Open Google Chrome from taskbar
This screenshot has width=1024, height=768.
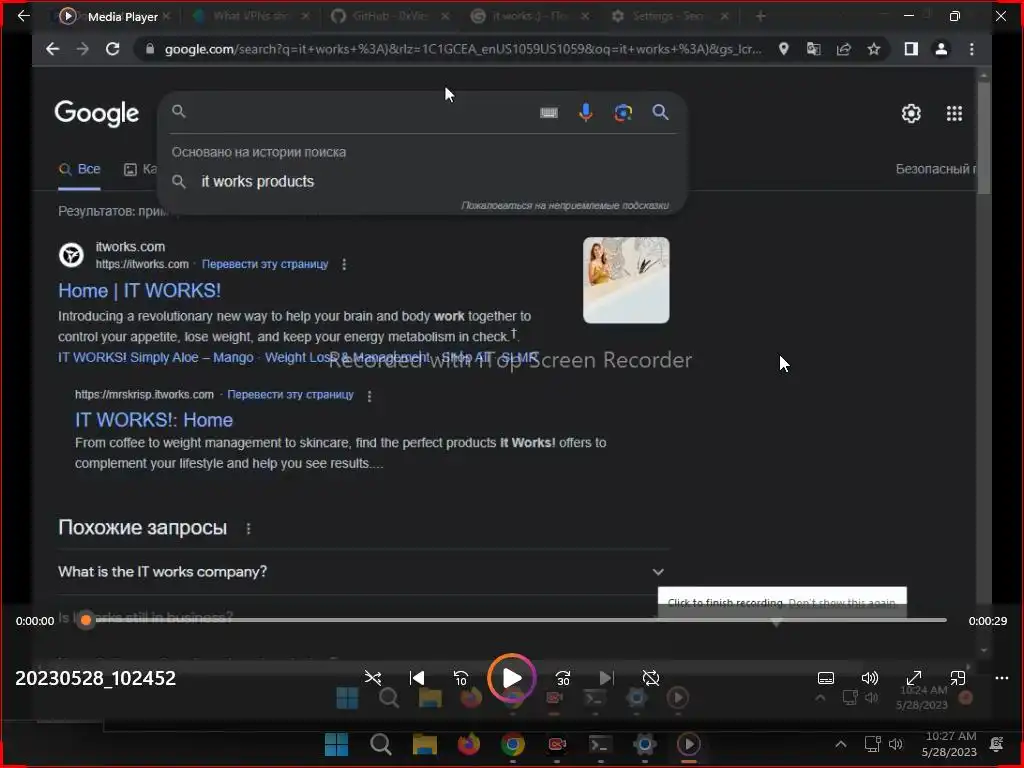click(513, 744)
